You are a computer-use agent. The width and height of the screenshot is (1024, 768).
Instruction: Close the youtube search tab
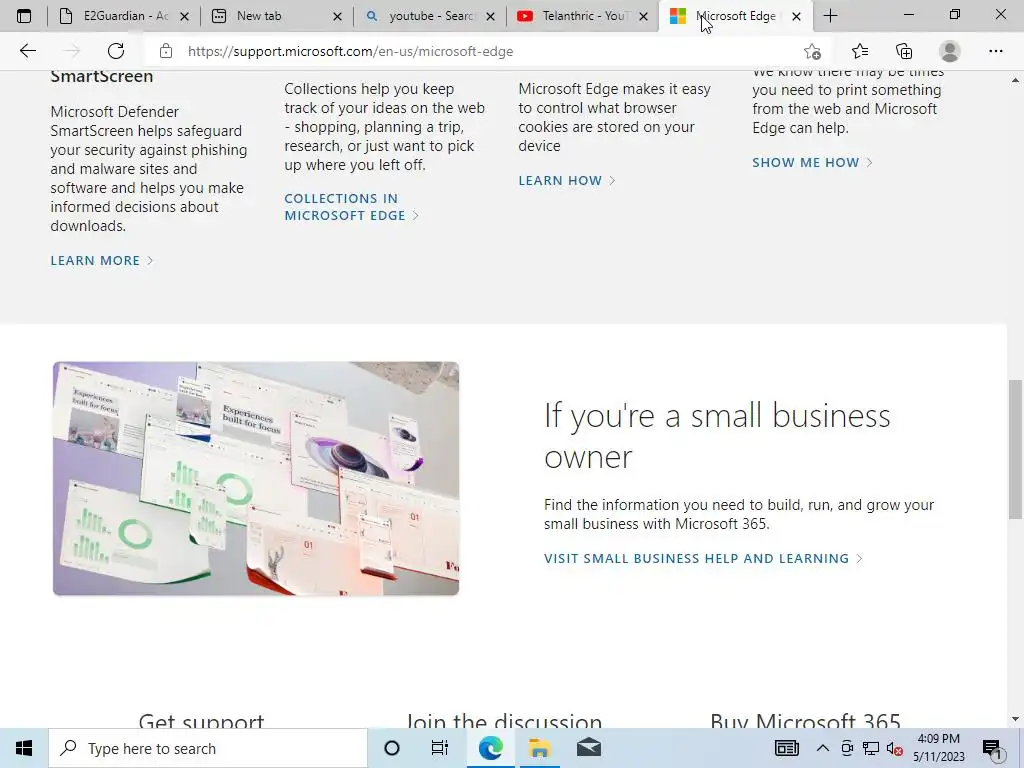[490, 16]
